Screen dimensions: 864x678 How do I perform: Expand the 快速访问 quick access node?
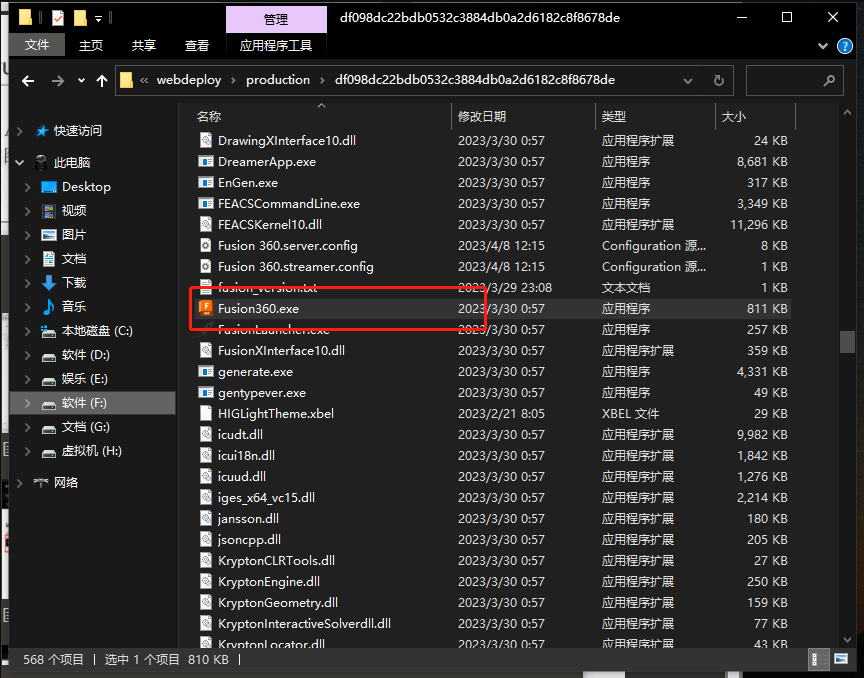click(21, 131)
